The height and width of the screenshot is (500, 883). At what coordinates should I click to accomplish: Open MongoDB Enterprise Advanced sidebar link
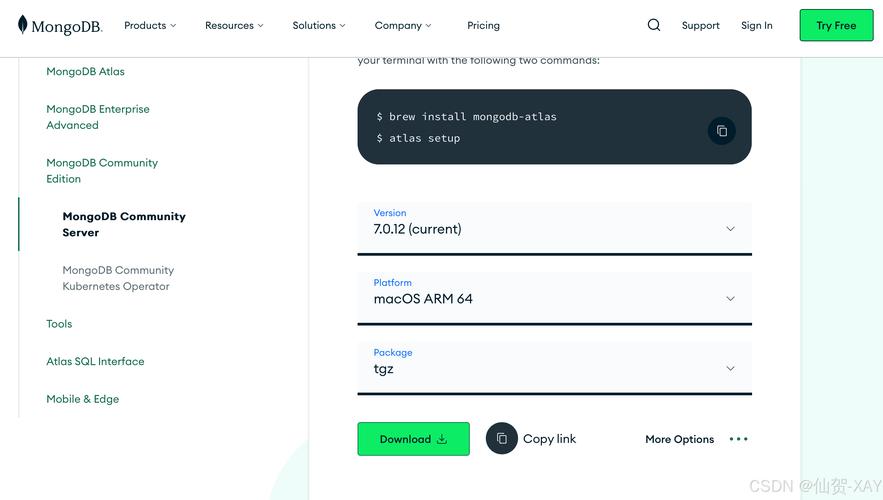[x=97, y=117]
